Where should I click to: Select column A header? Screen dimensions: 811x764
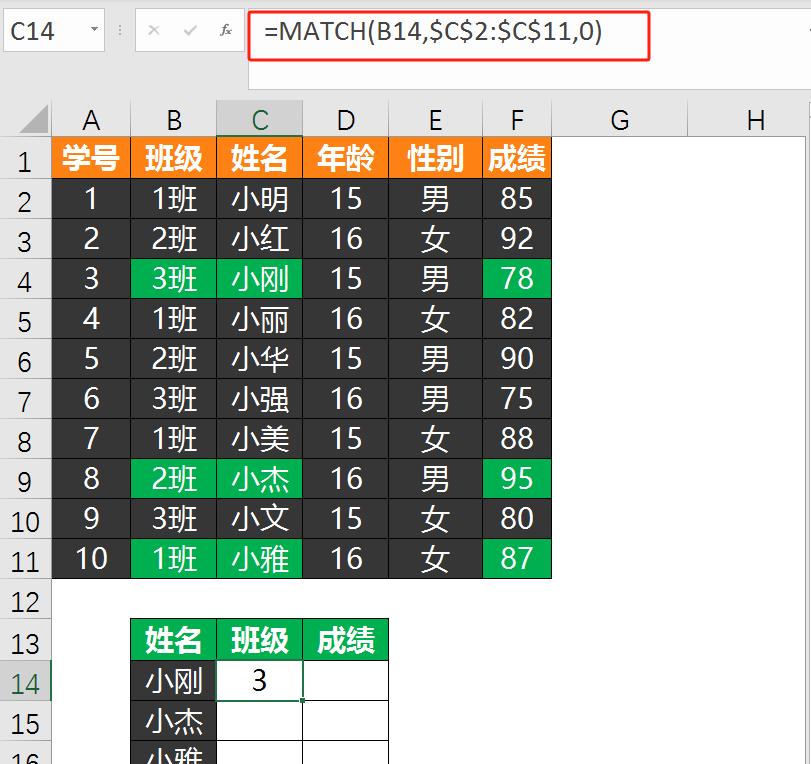coord(91,119)
